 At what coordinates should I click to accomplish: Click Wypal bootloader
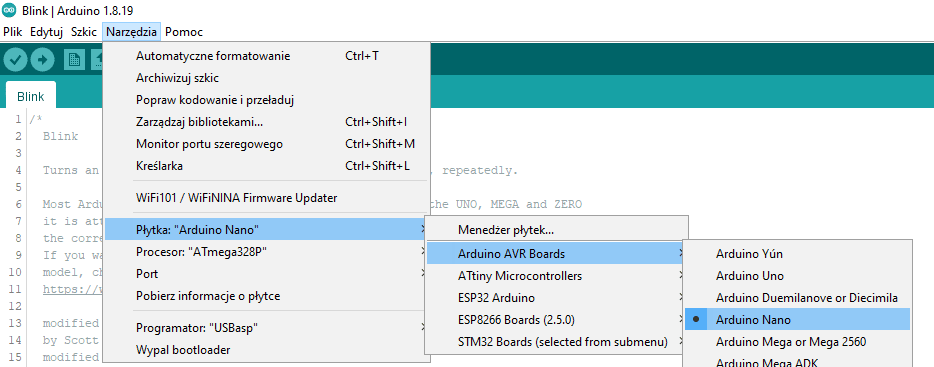266,350
